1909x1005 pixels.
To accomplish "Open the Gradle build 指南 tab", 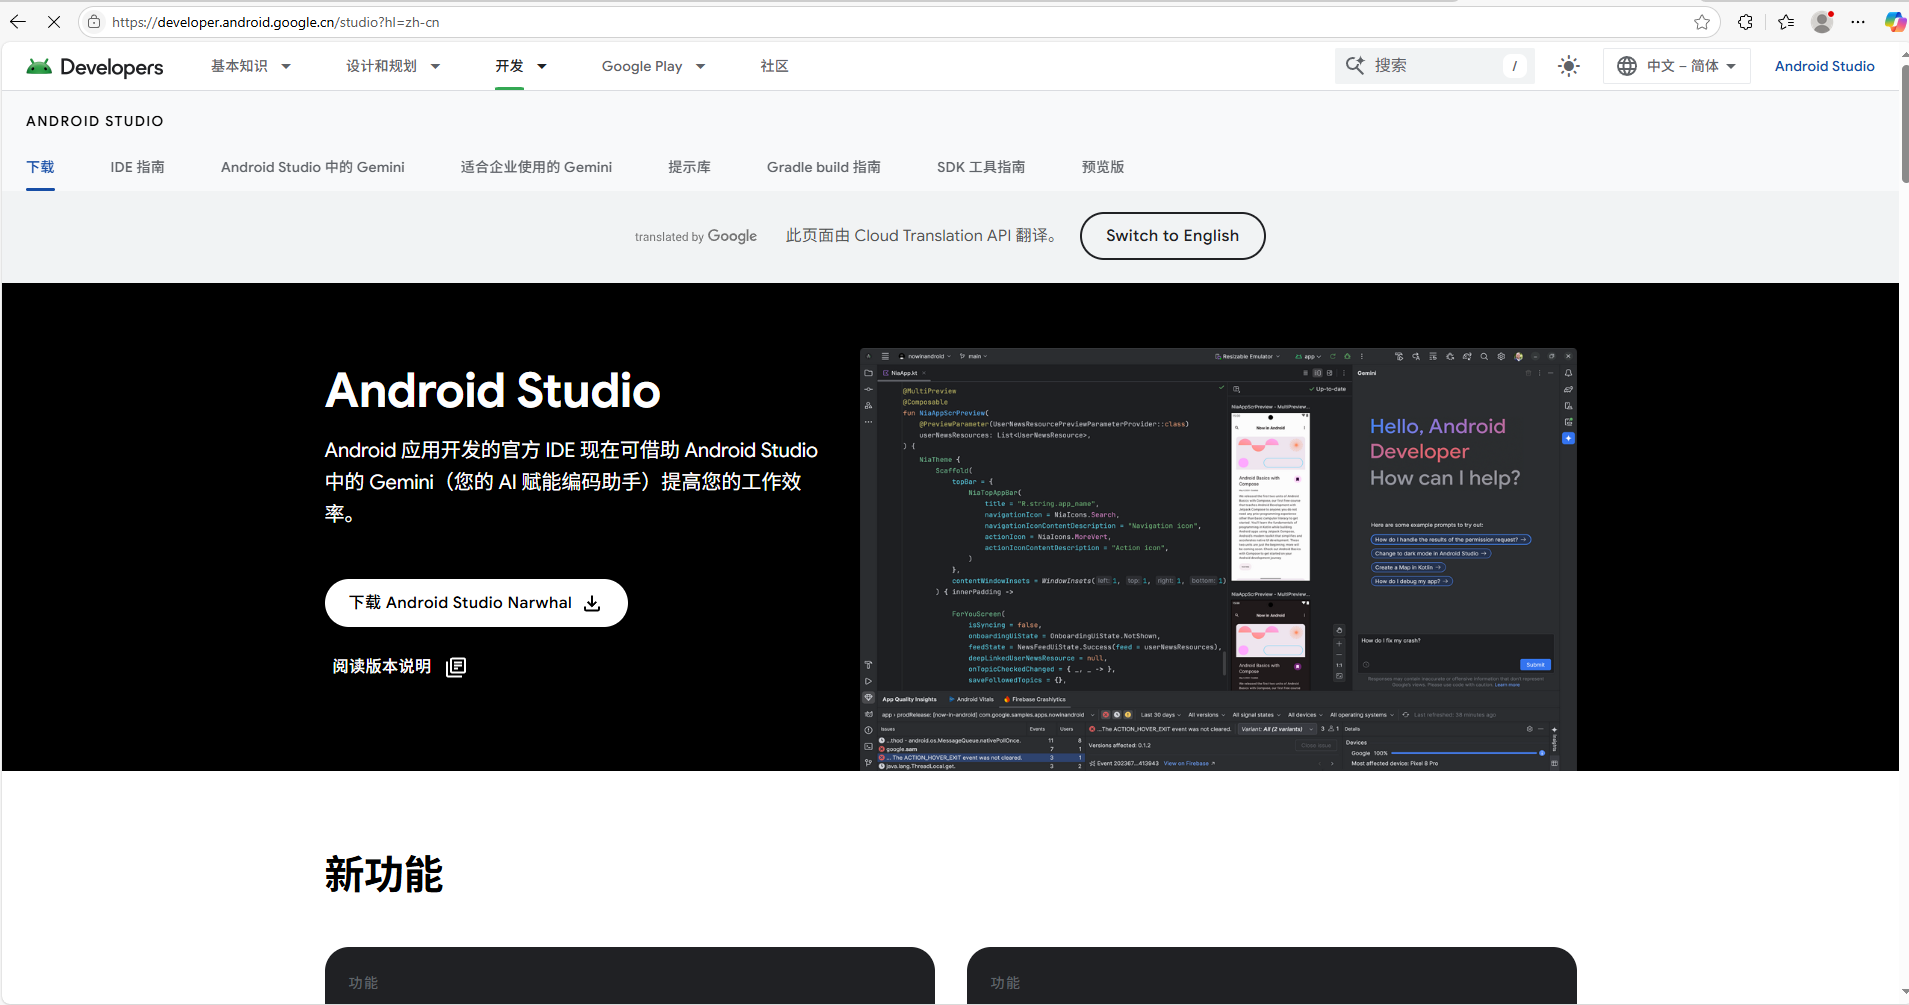I will point(824,167).
